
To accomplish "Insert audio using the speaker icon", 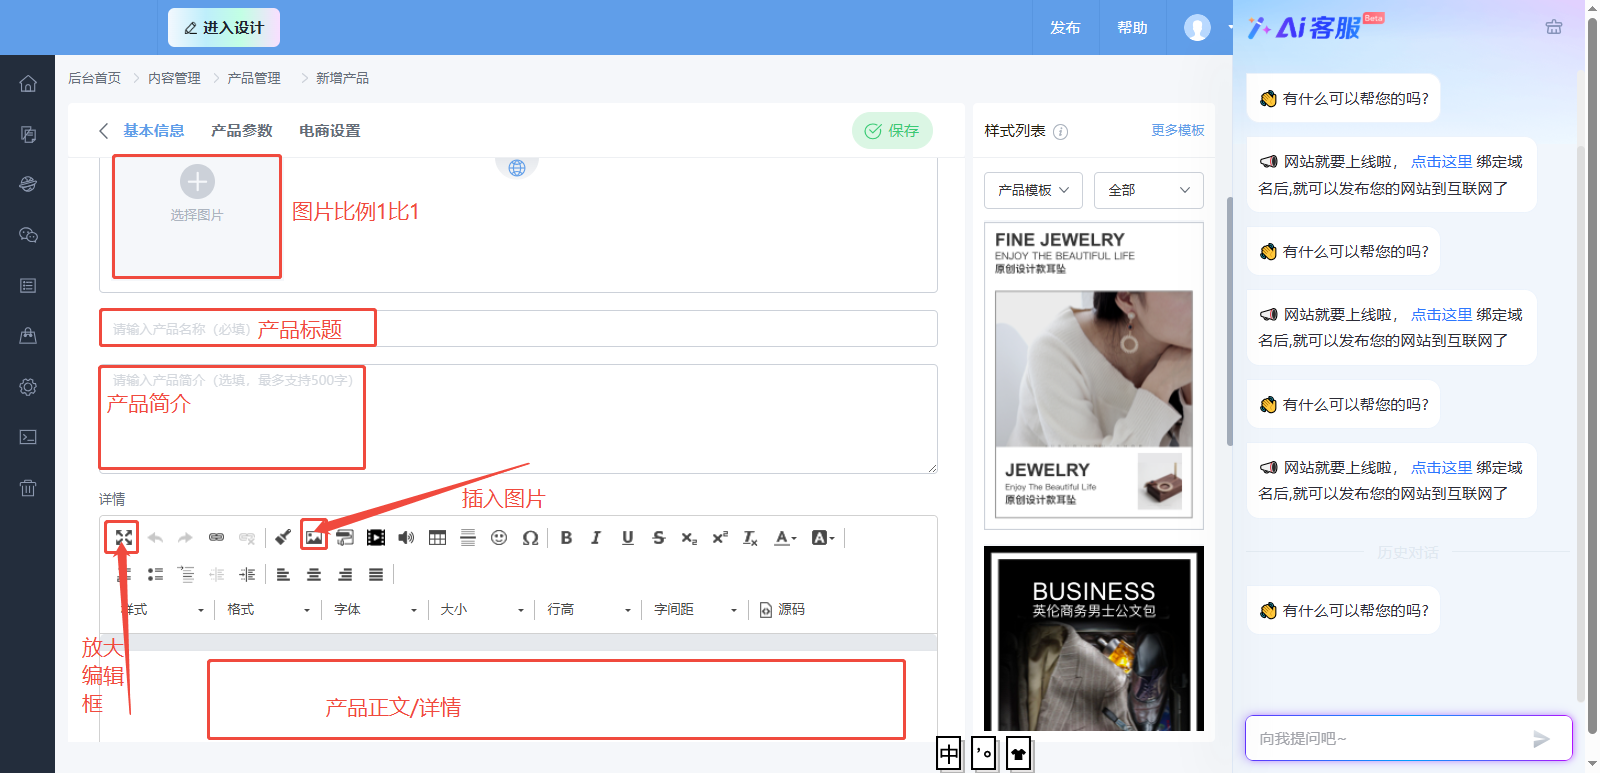I will point(406,538).
